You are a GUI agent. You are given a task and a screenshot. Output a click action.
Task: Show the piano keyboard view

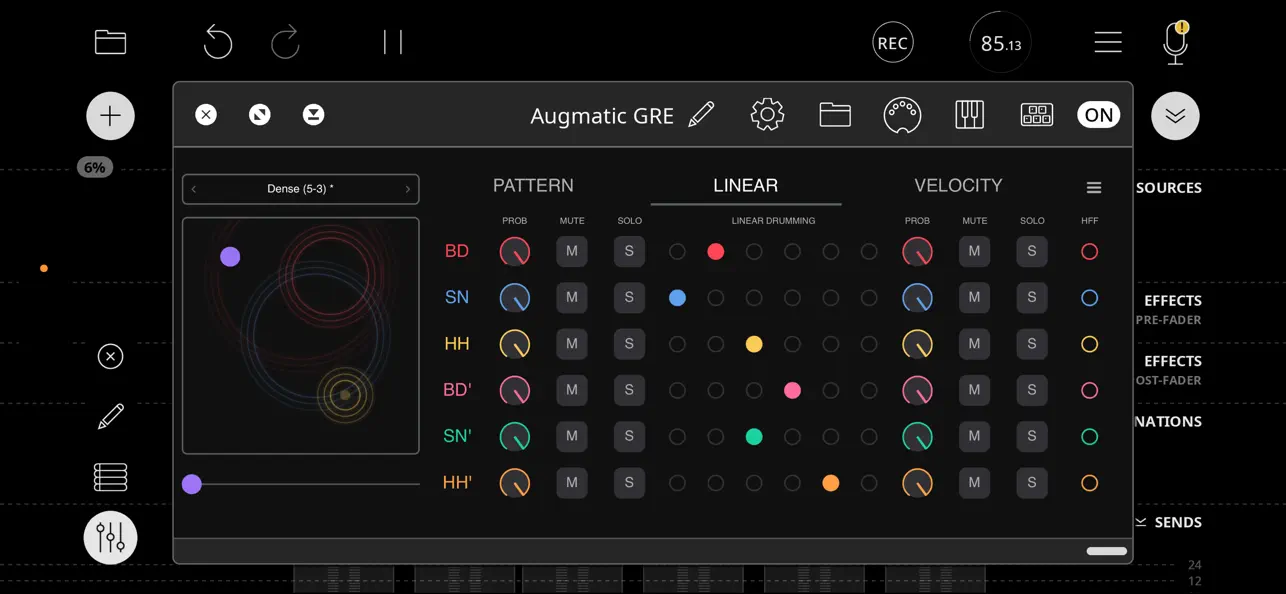[969, 114]
